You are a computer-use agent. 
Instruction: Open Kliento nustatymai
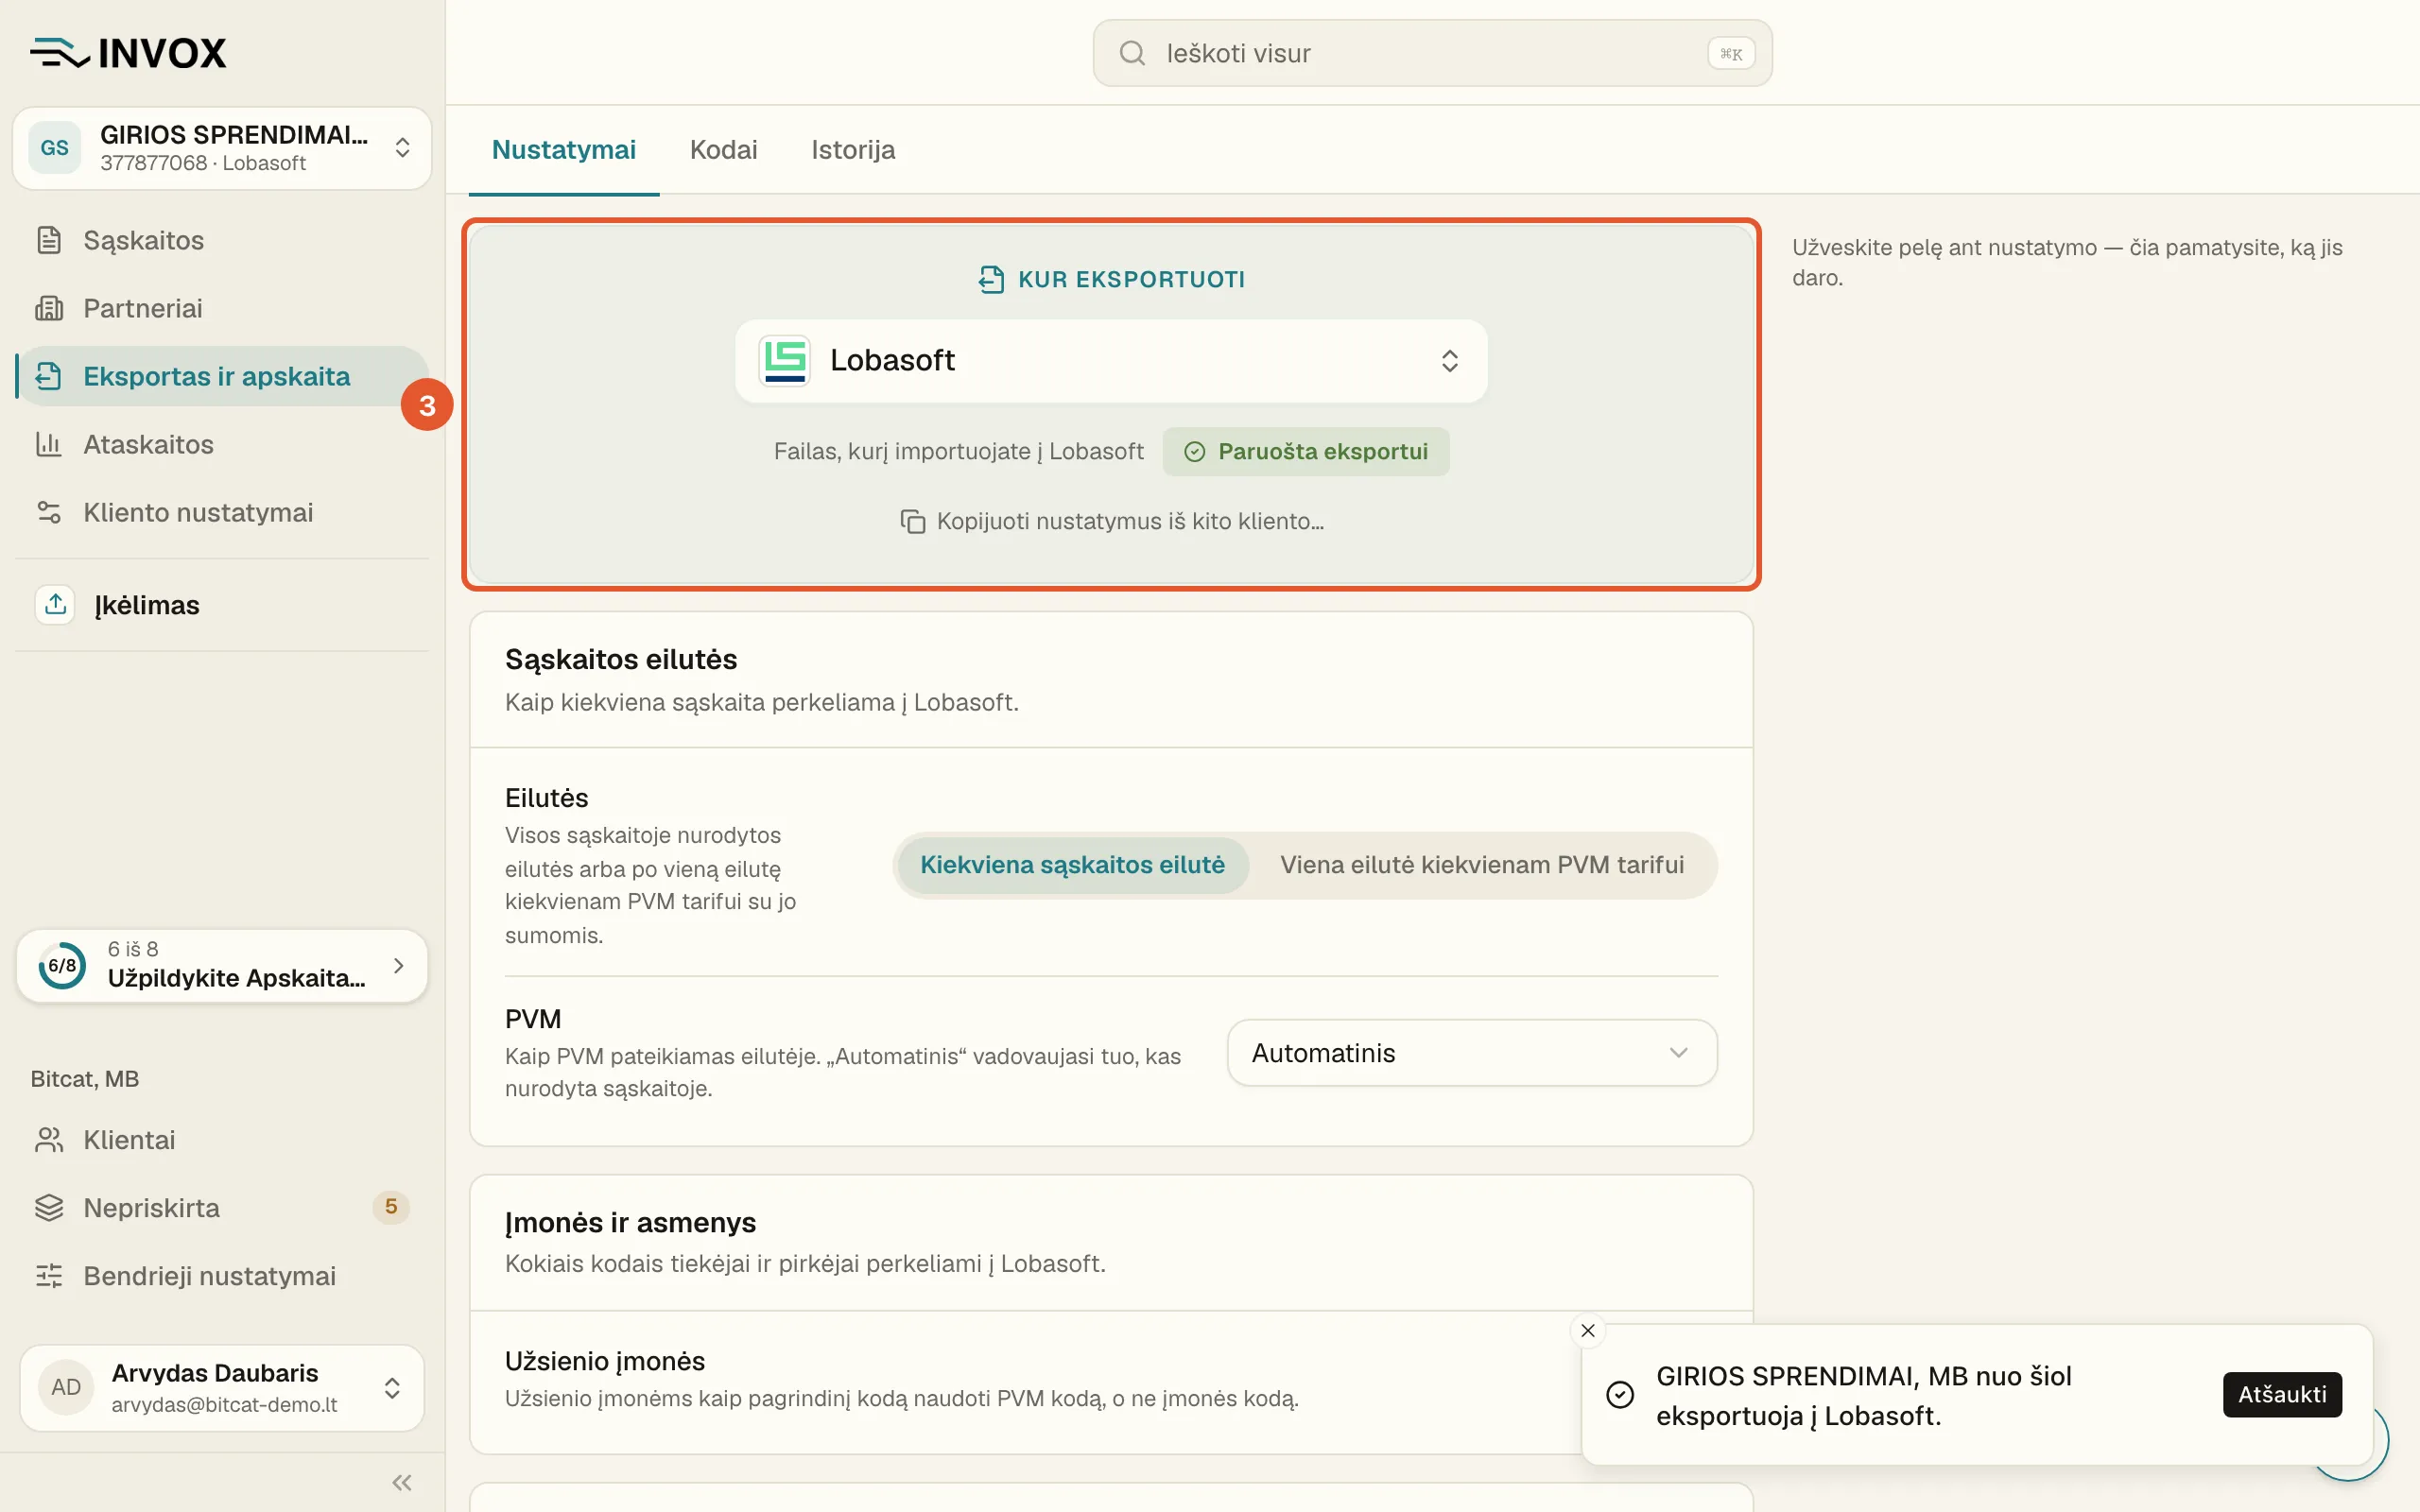click(222, 512)
